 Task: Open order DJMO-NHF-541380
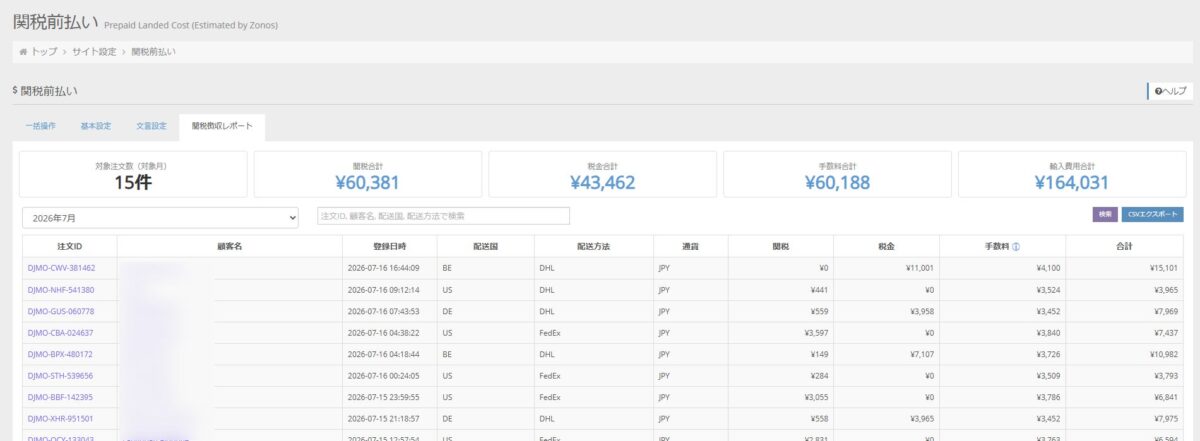pos(61,290)
